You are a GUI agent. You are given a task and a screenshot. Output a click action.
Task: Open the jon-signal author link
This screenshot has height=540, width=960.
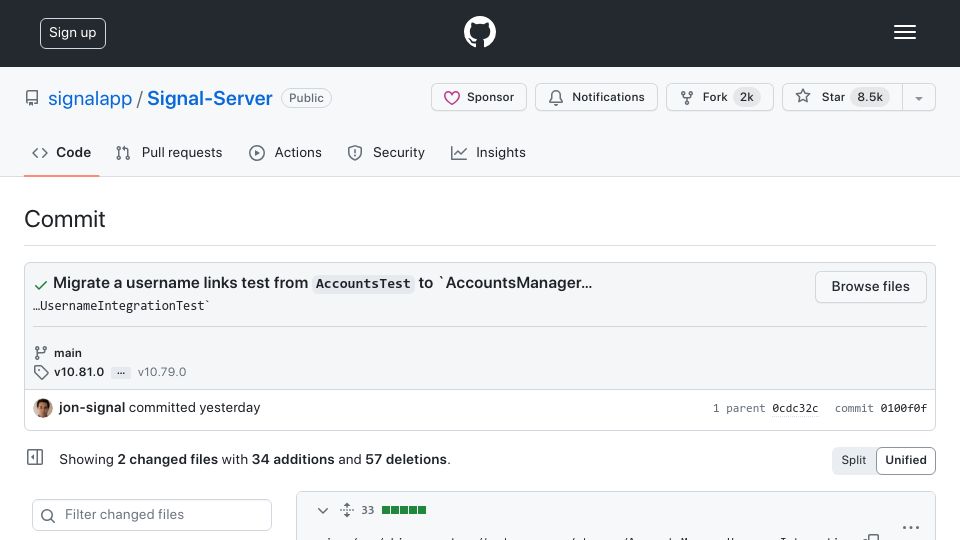pyautogui.click(x=92, y=408)
